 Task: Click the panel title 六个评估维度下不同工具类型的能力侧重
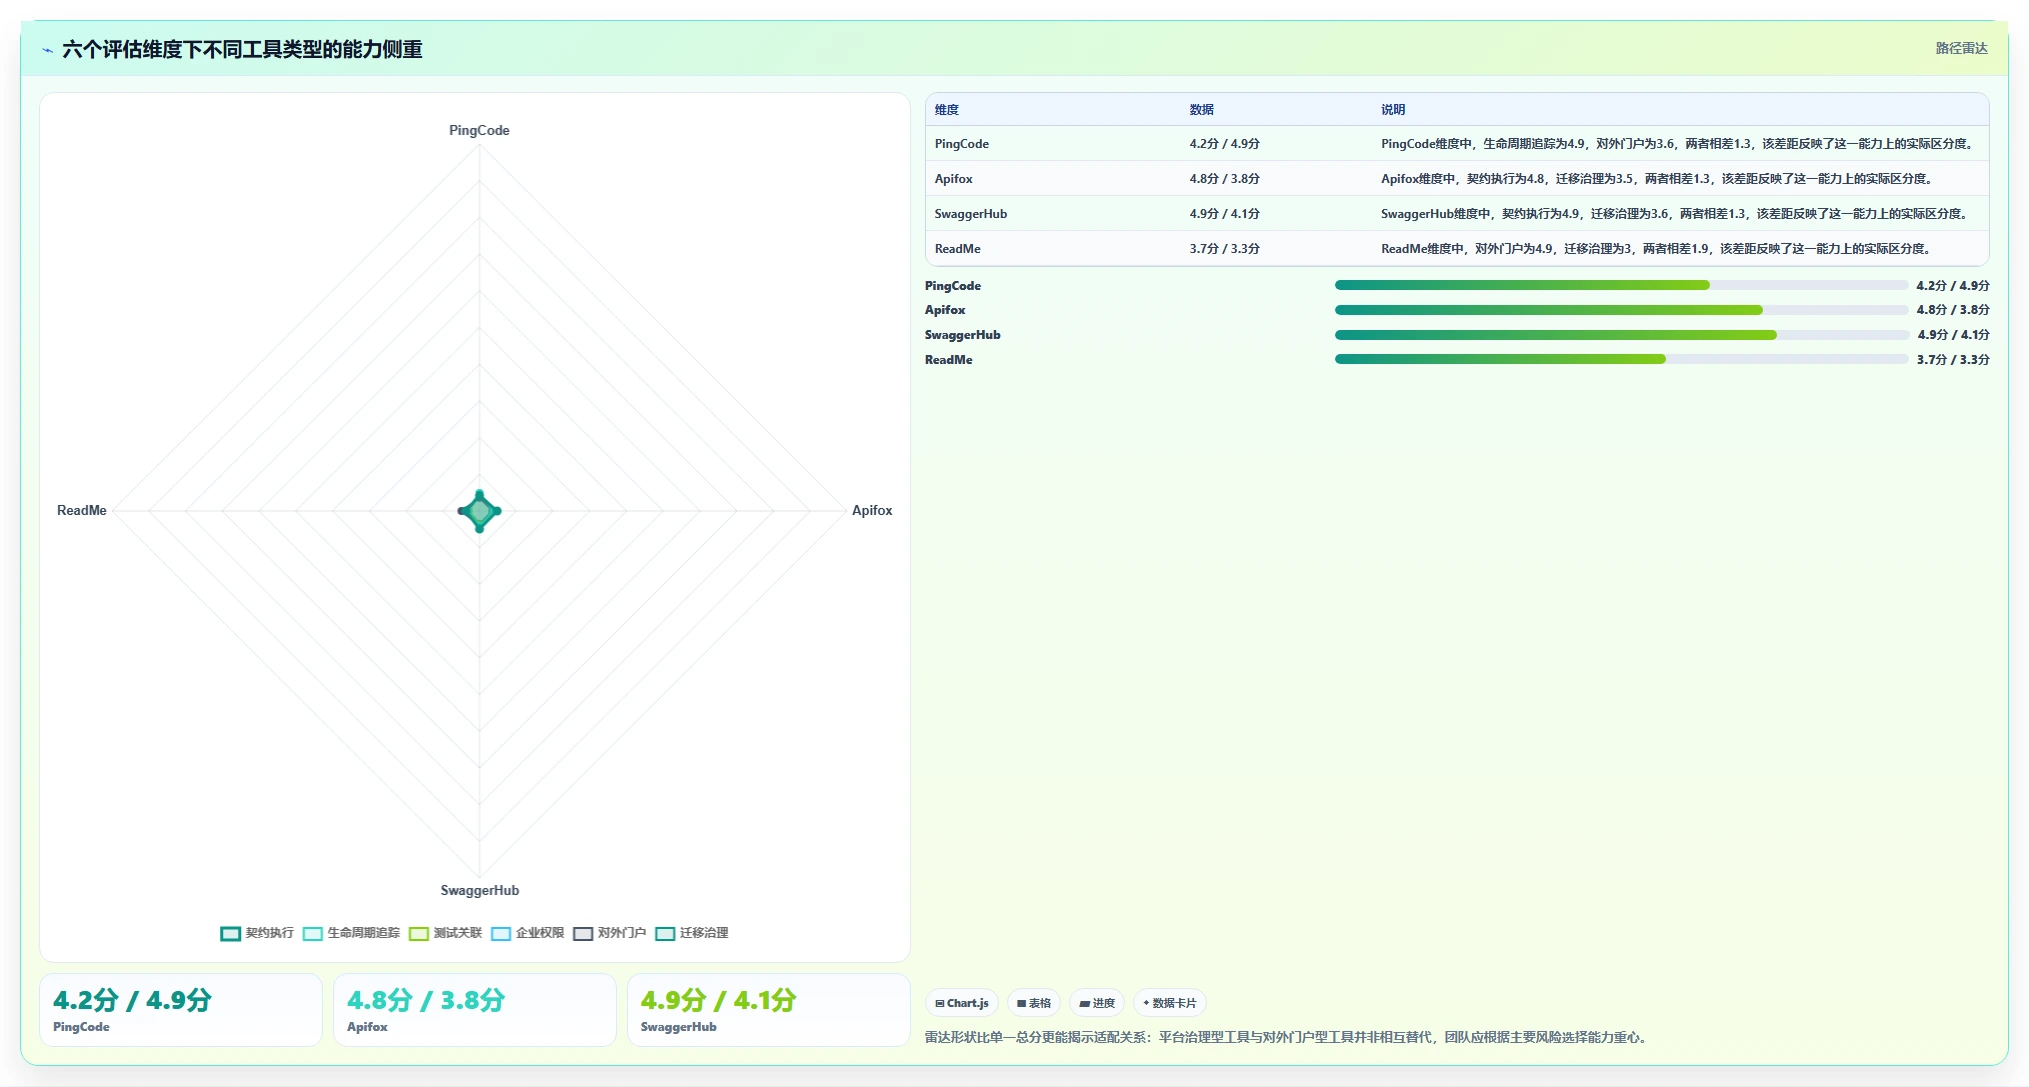pyautogui.click(x=242, y=49)
